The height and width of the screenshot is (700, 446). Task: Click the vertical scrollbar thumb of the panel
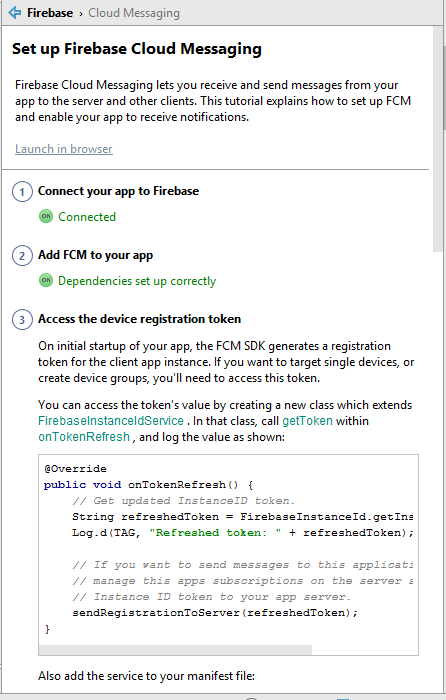coord(438,148)
